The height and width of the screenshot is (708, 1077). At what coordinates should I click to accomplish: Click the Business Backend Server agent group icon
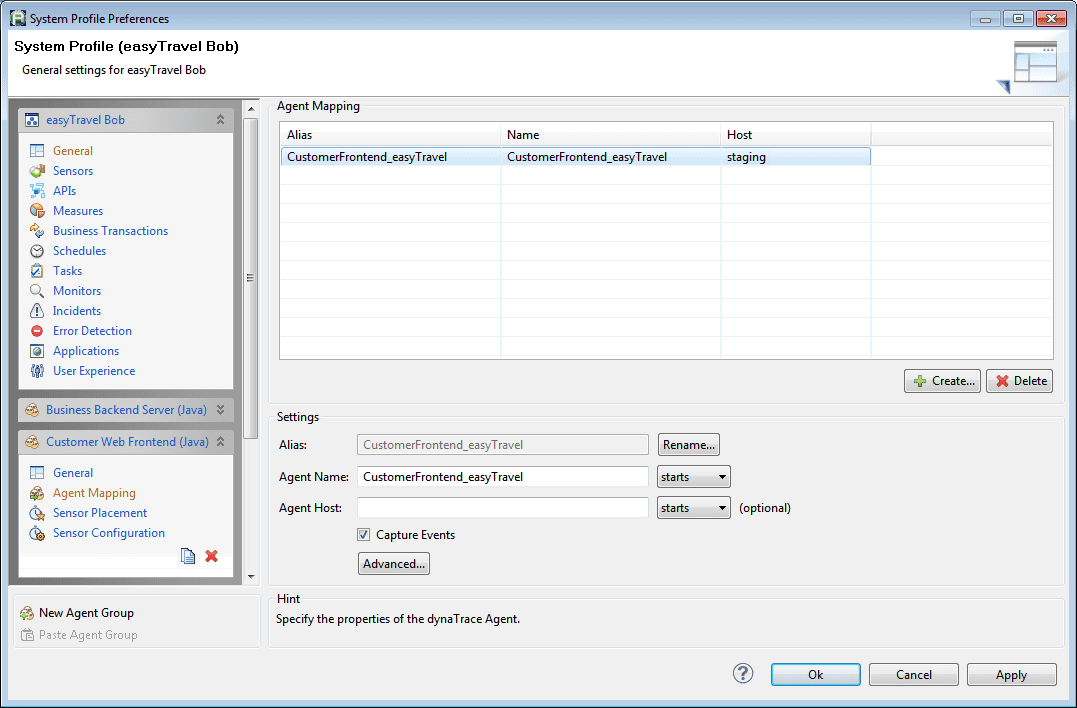click(32, 410)
